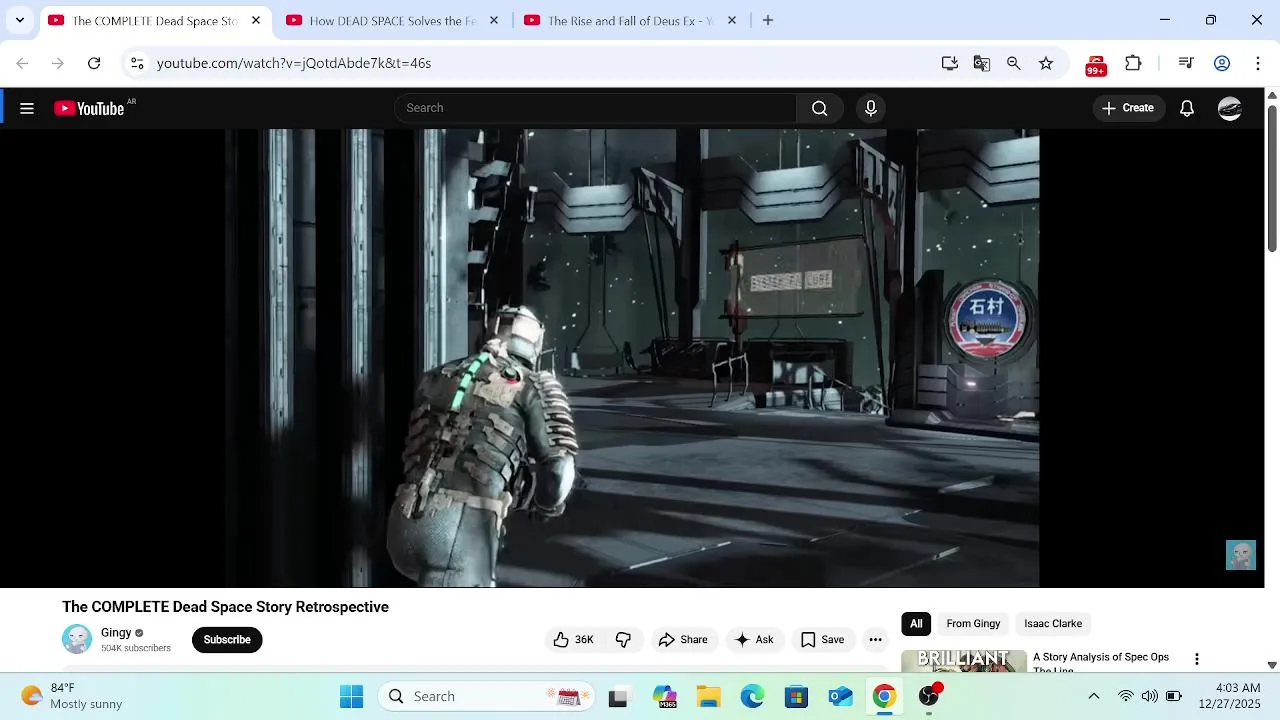Open action menu for Spec Ops video
The width and height of the screenshot is (1280, 720).
[1197, 659]
